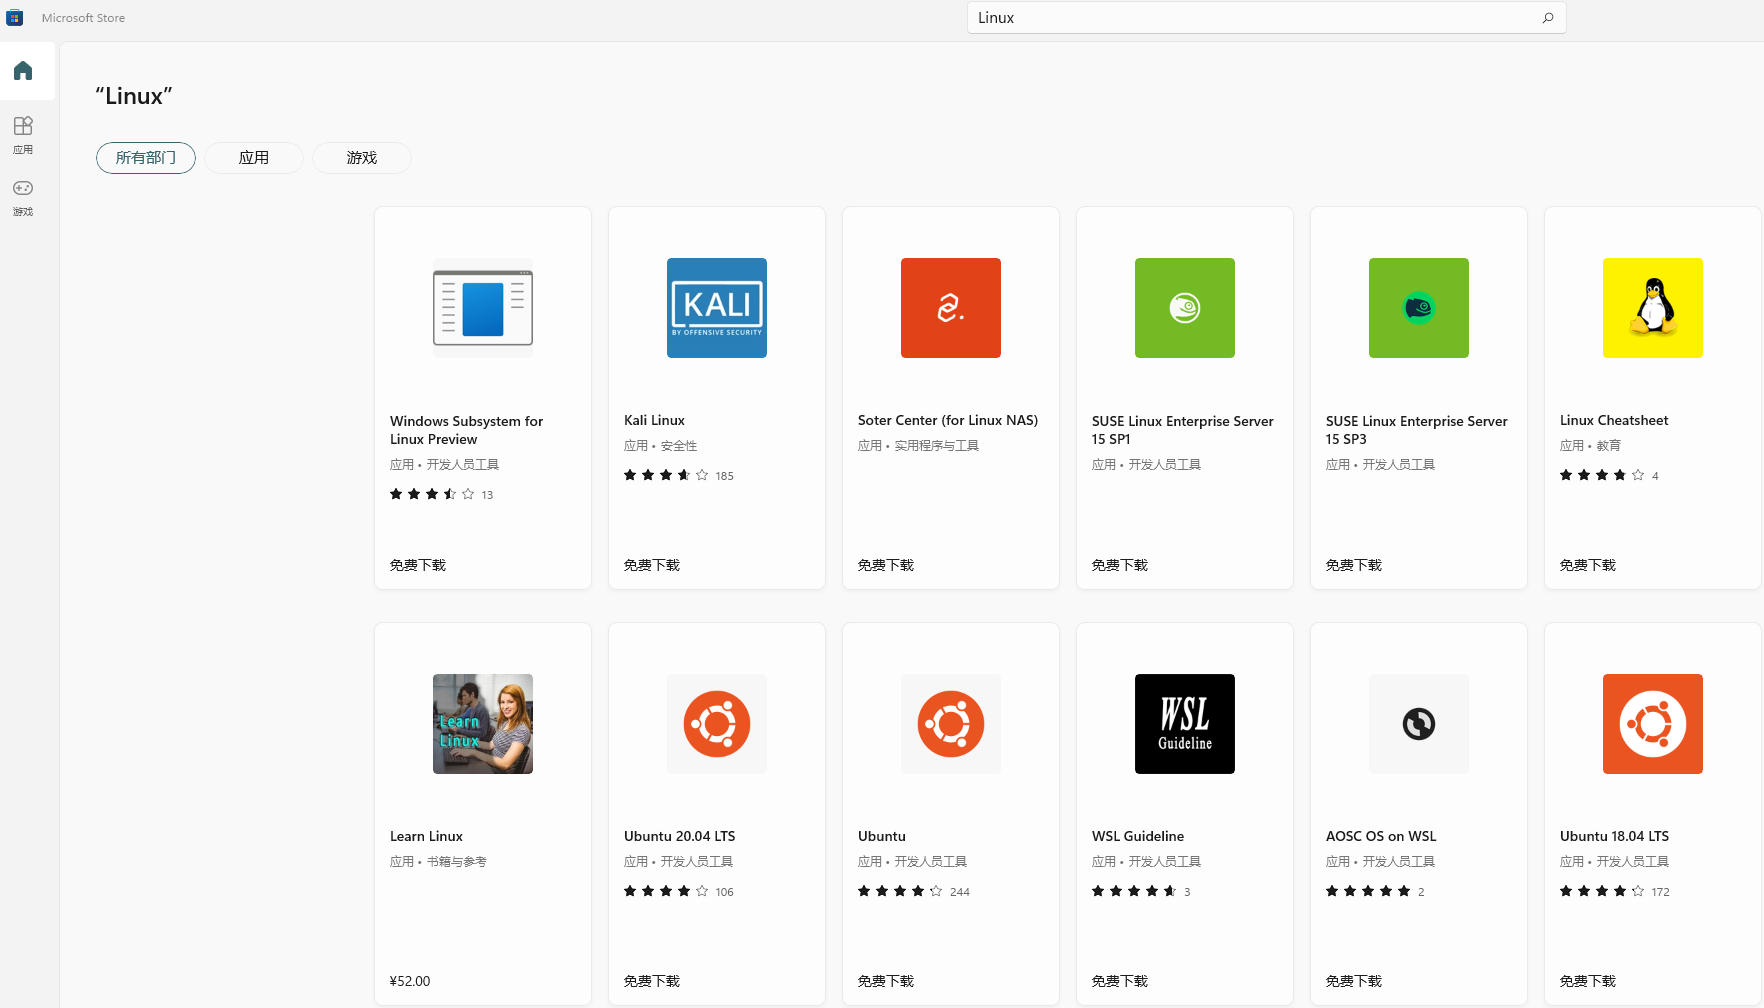Open the Soter Center (for Linux NAS) title
The height and width of the screenshot is (1008, 1764).
coord(948,420)
